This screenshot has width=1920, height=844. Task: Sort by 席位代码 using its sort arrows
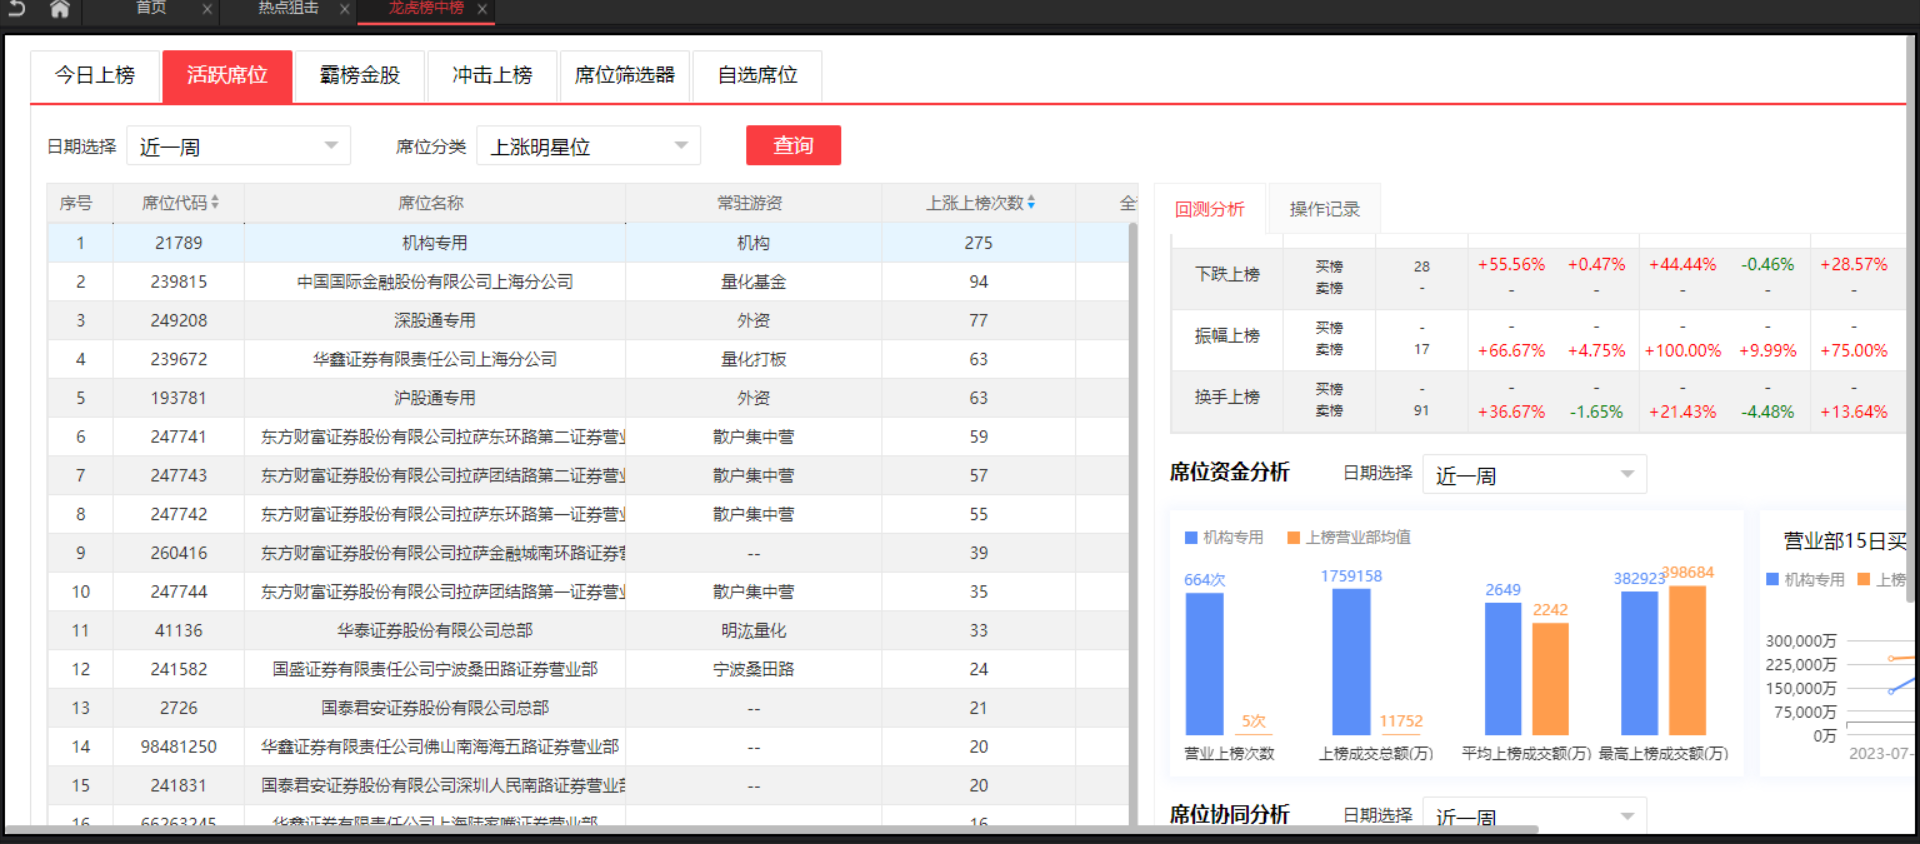tap(215, 202)
